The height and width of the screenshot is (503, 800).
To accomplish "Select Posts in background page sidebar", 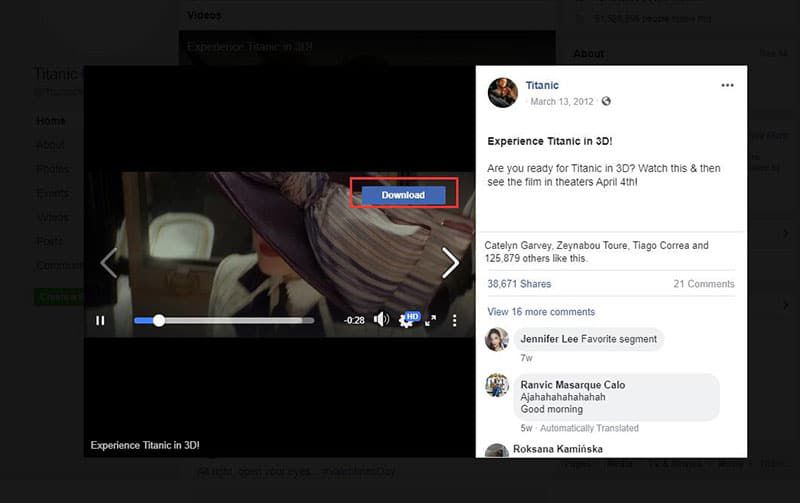I will [49, 241].
